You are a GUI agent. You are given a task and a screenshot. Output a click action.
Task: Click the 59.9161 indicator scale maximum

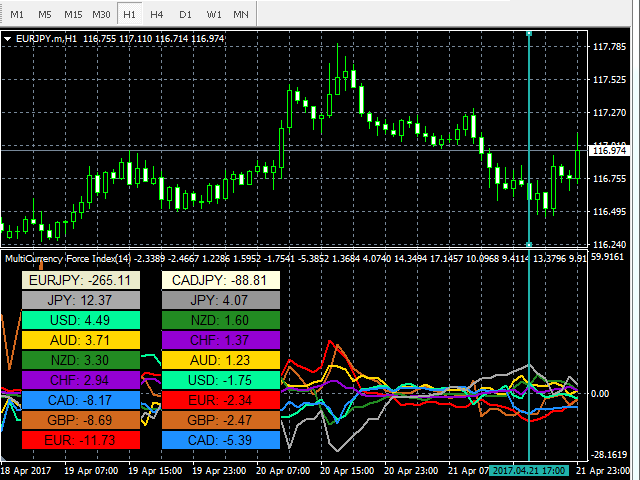click(607, 257)
